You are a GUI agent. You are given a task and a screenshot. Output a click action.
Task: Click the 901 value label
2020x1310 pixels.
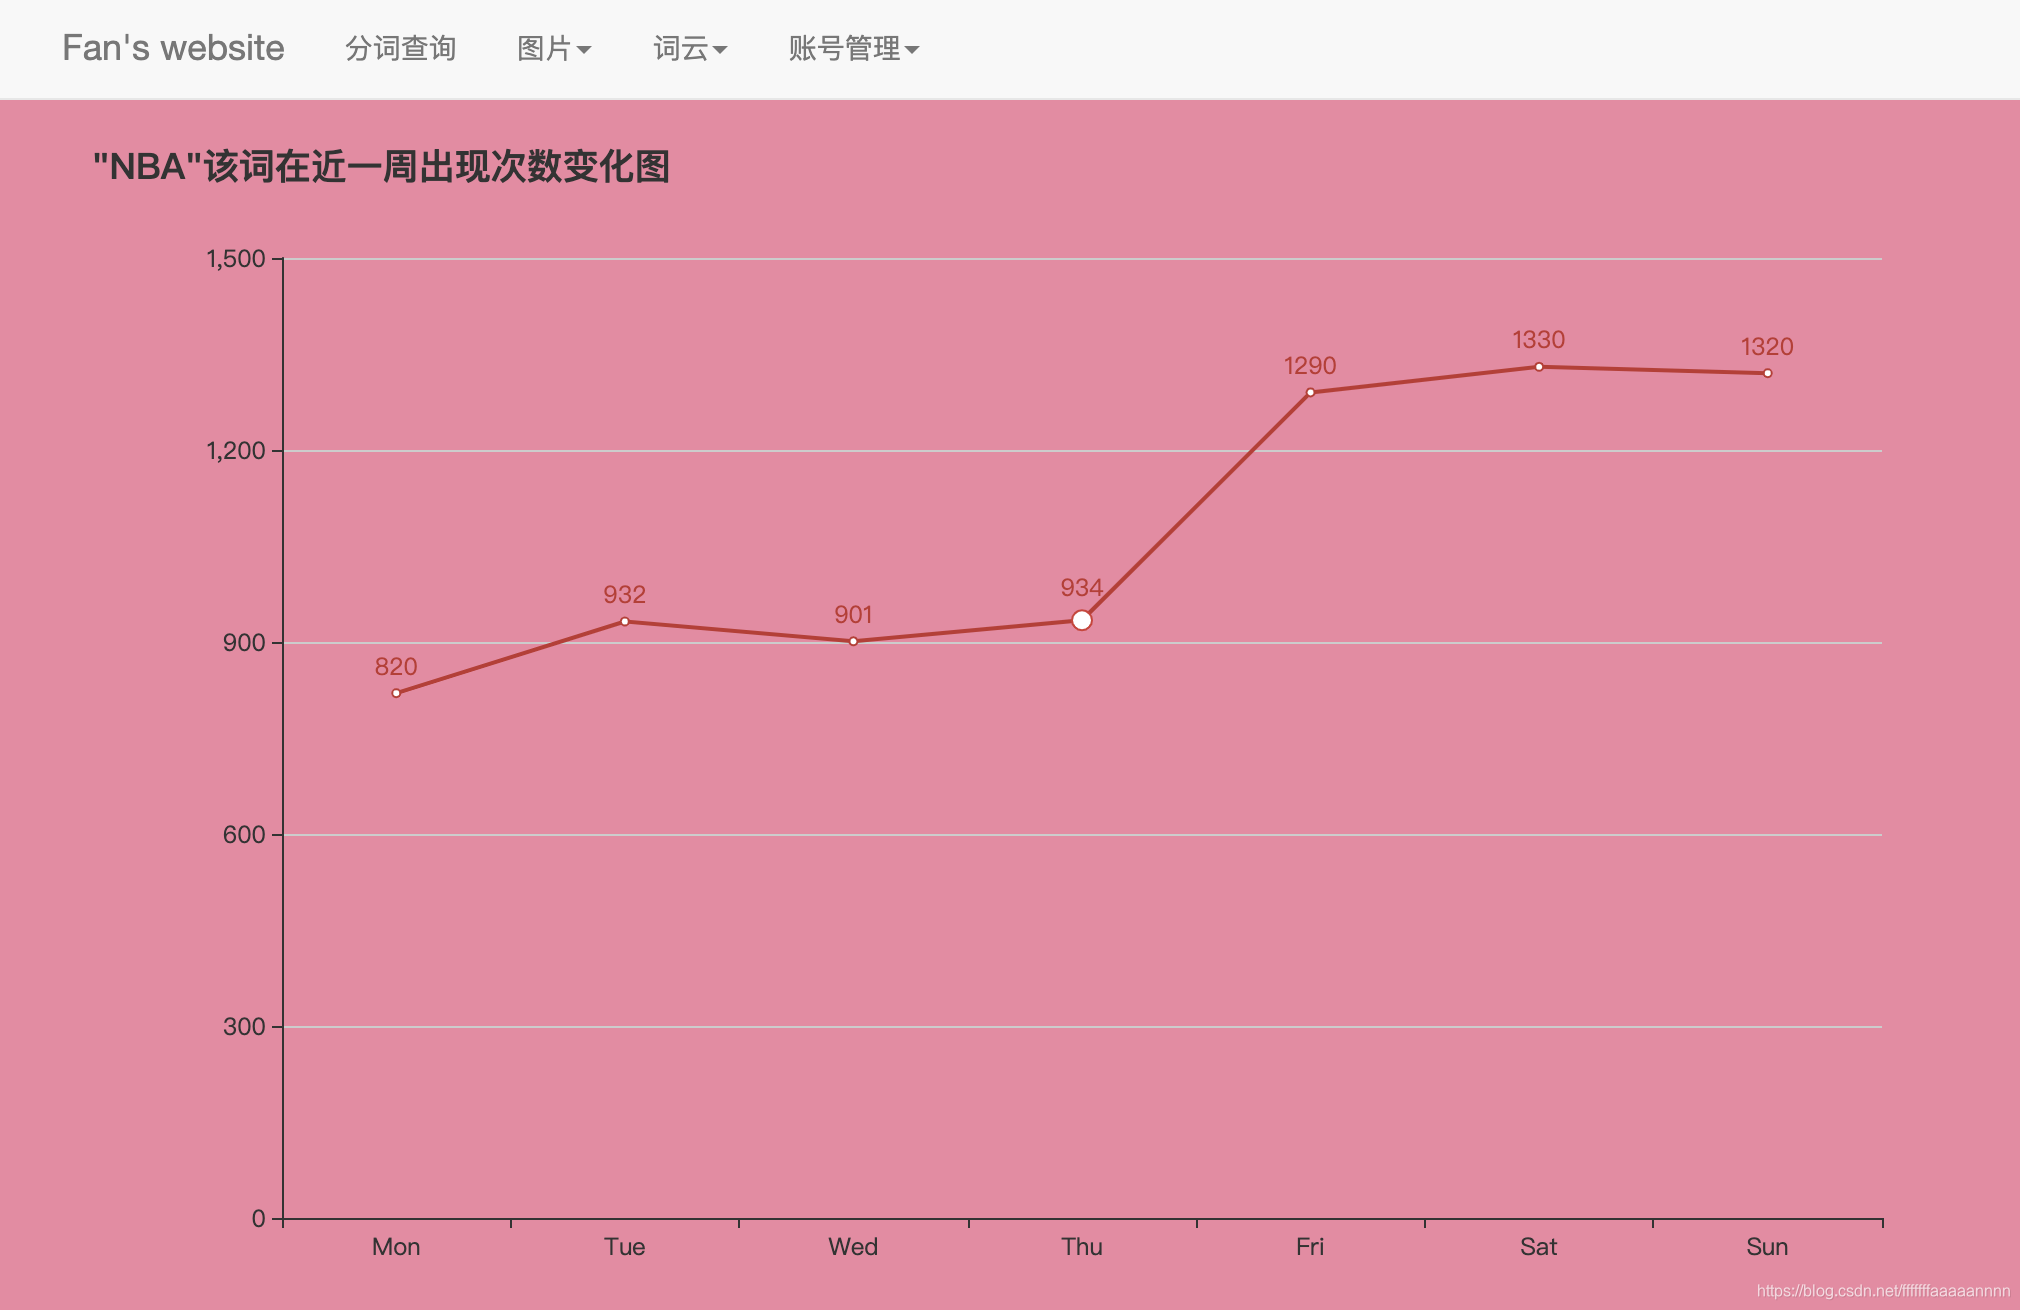pos(853,615)
